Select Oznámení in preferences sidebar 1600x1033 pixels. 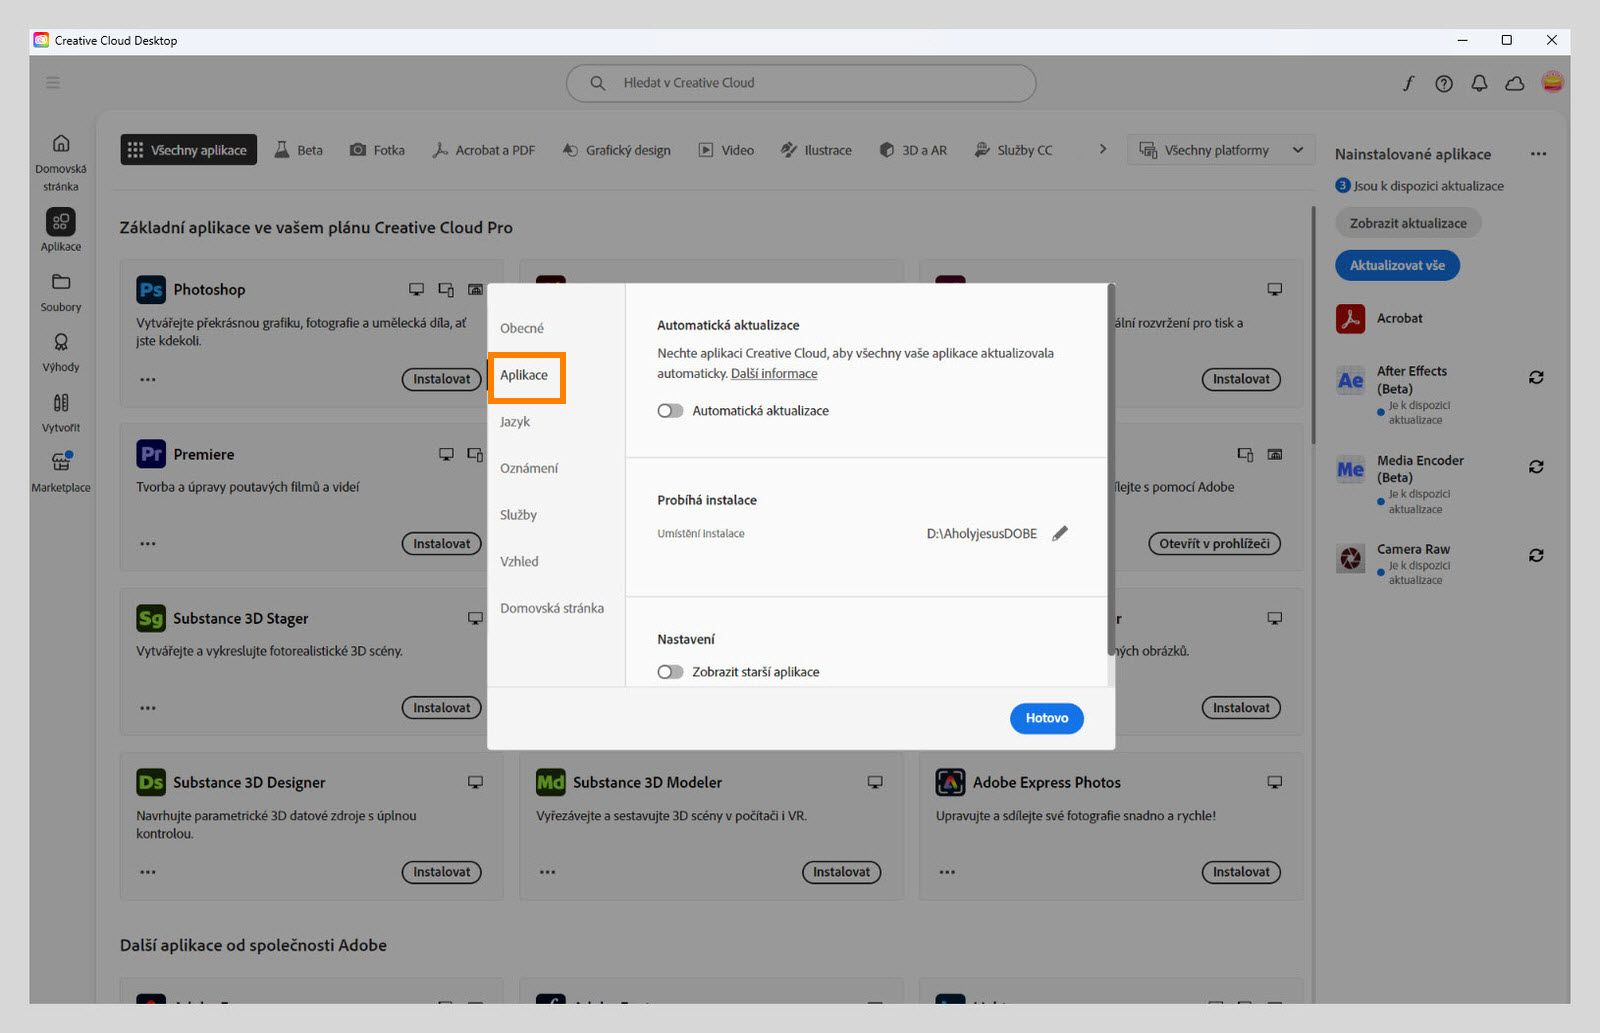point(529,468)
